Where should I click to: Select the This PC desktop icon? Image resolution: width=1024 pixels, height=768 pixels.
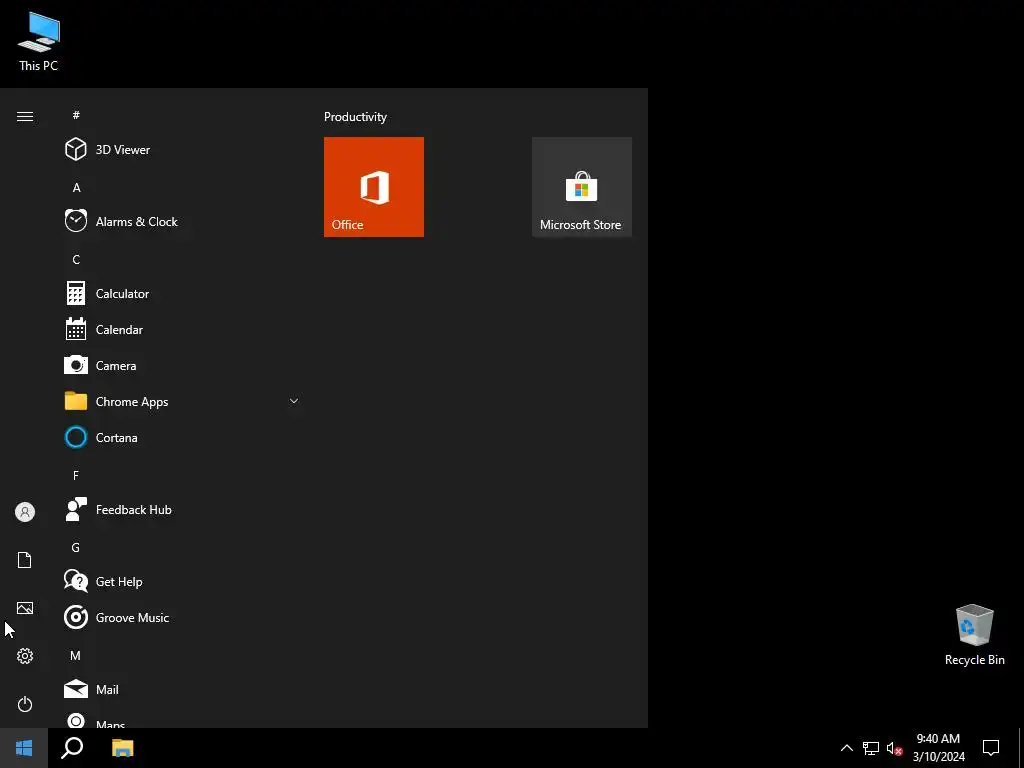pyautogui.click(x=39, y=42)
